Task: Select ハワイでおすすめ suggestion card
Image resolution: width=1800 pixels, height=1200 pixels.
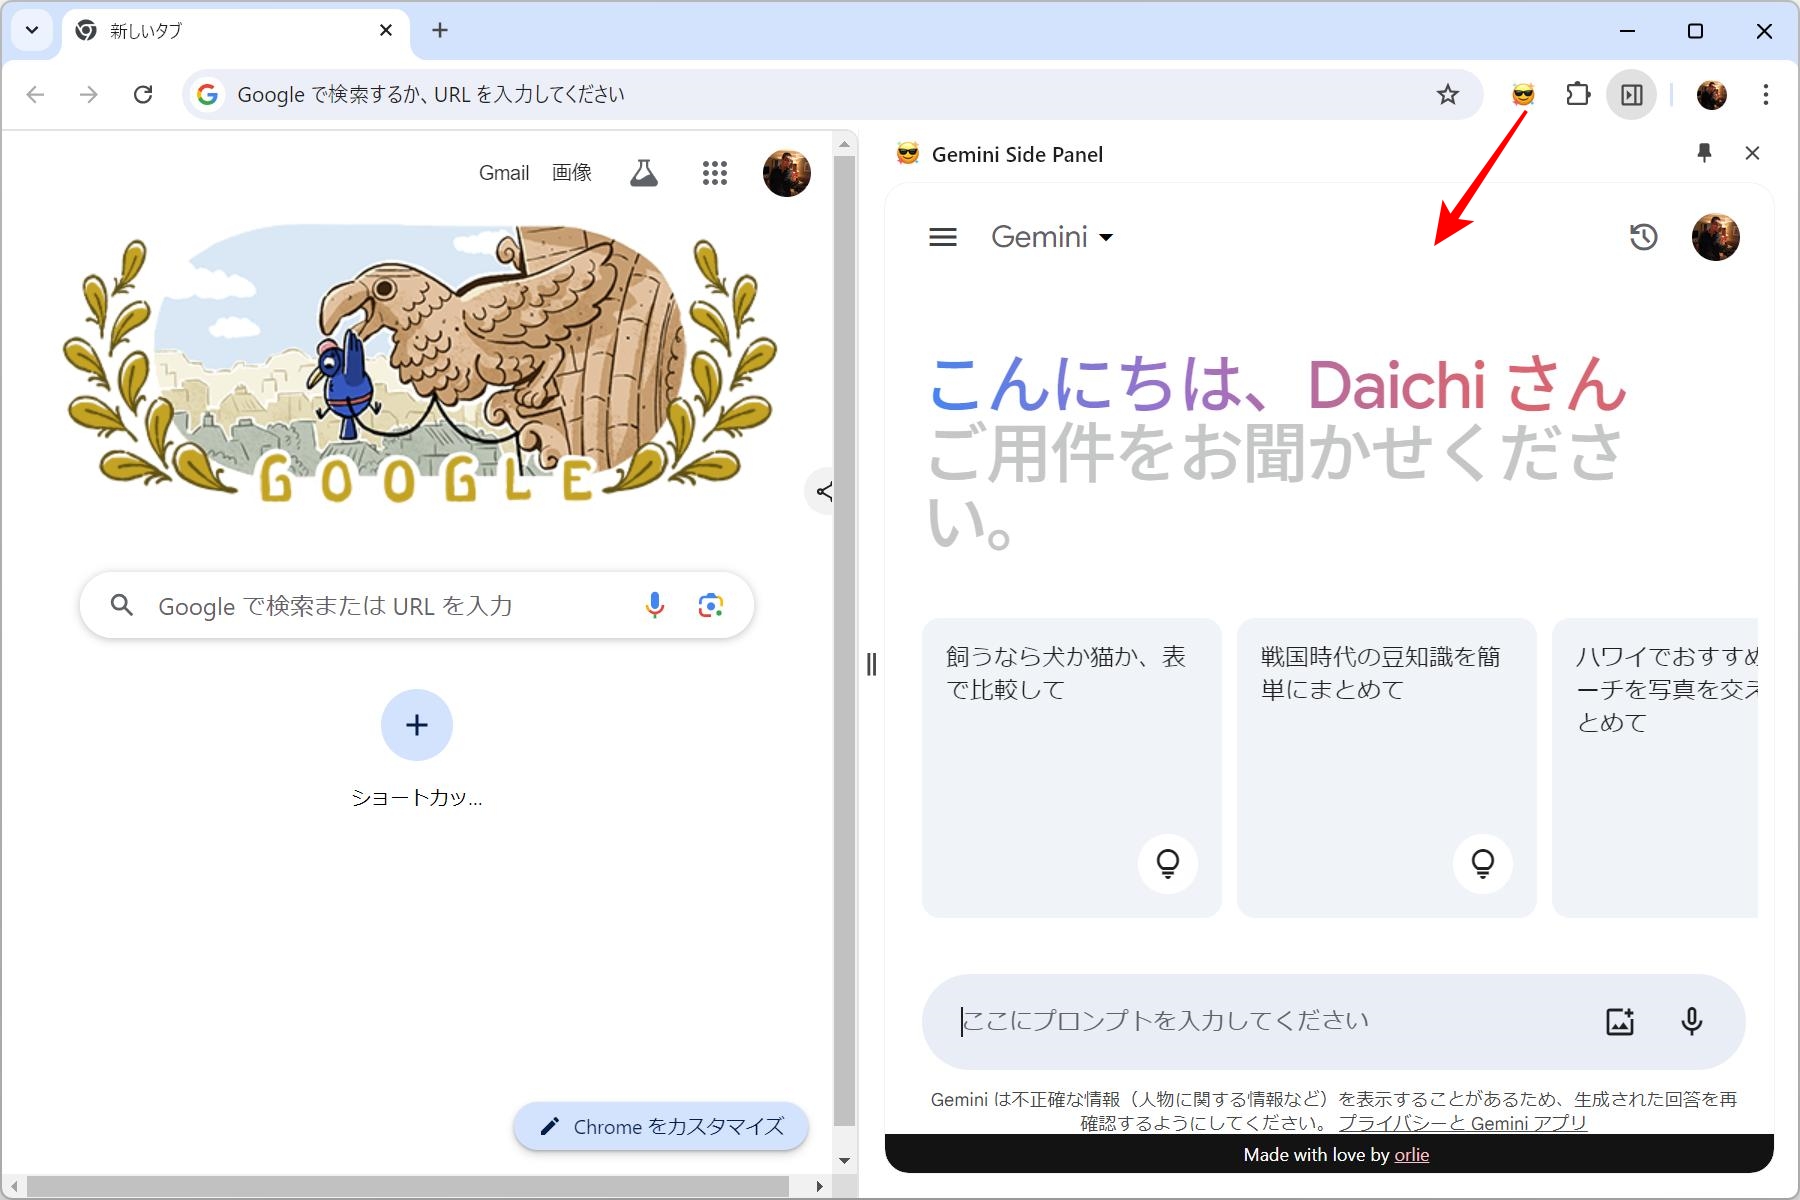Action: [x=1655, y=767]
